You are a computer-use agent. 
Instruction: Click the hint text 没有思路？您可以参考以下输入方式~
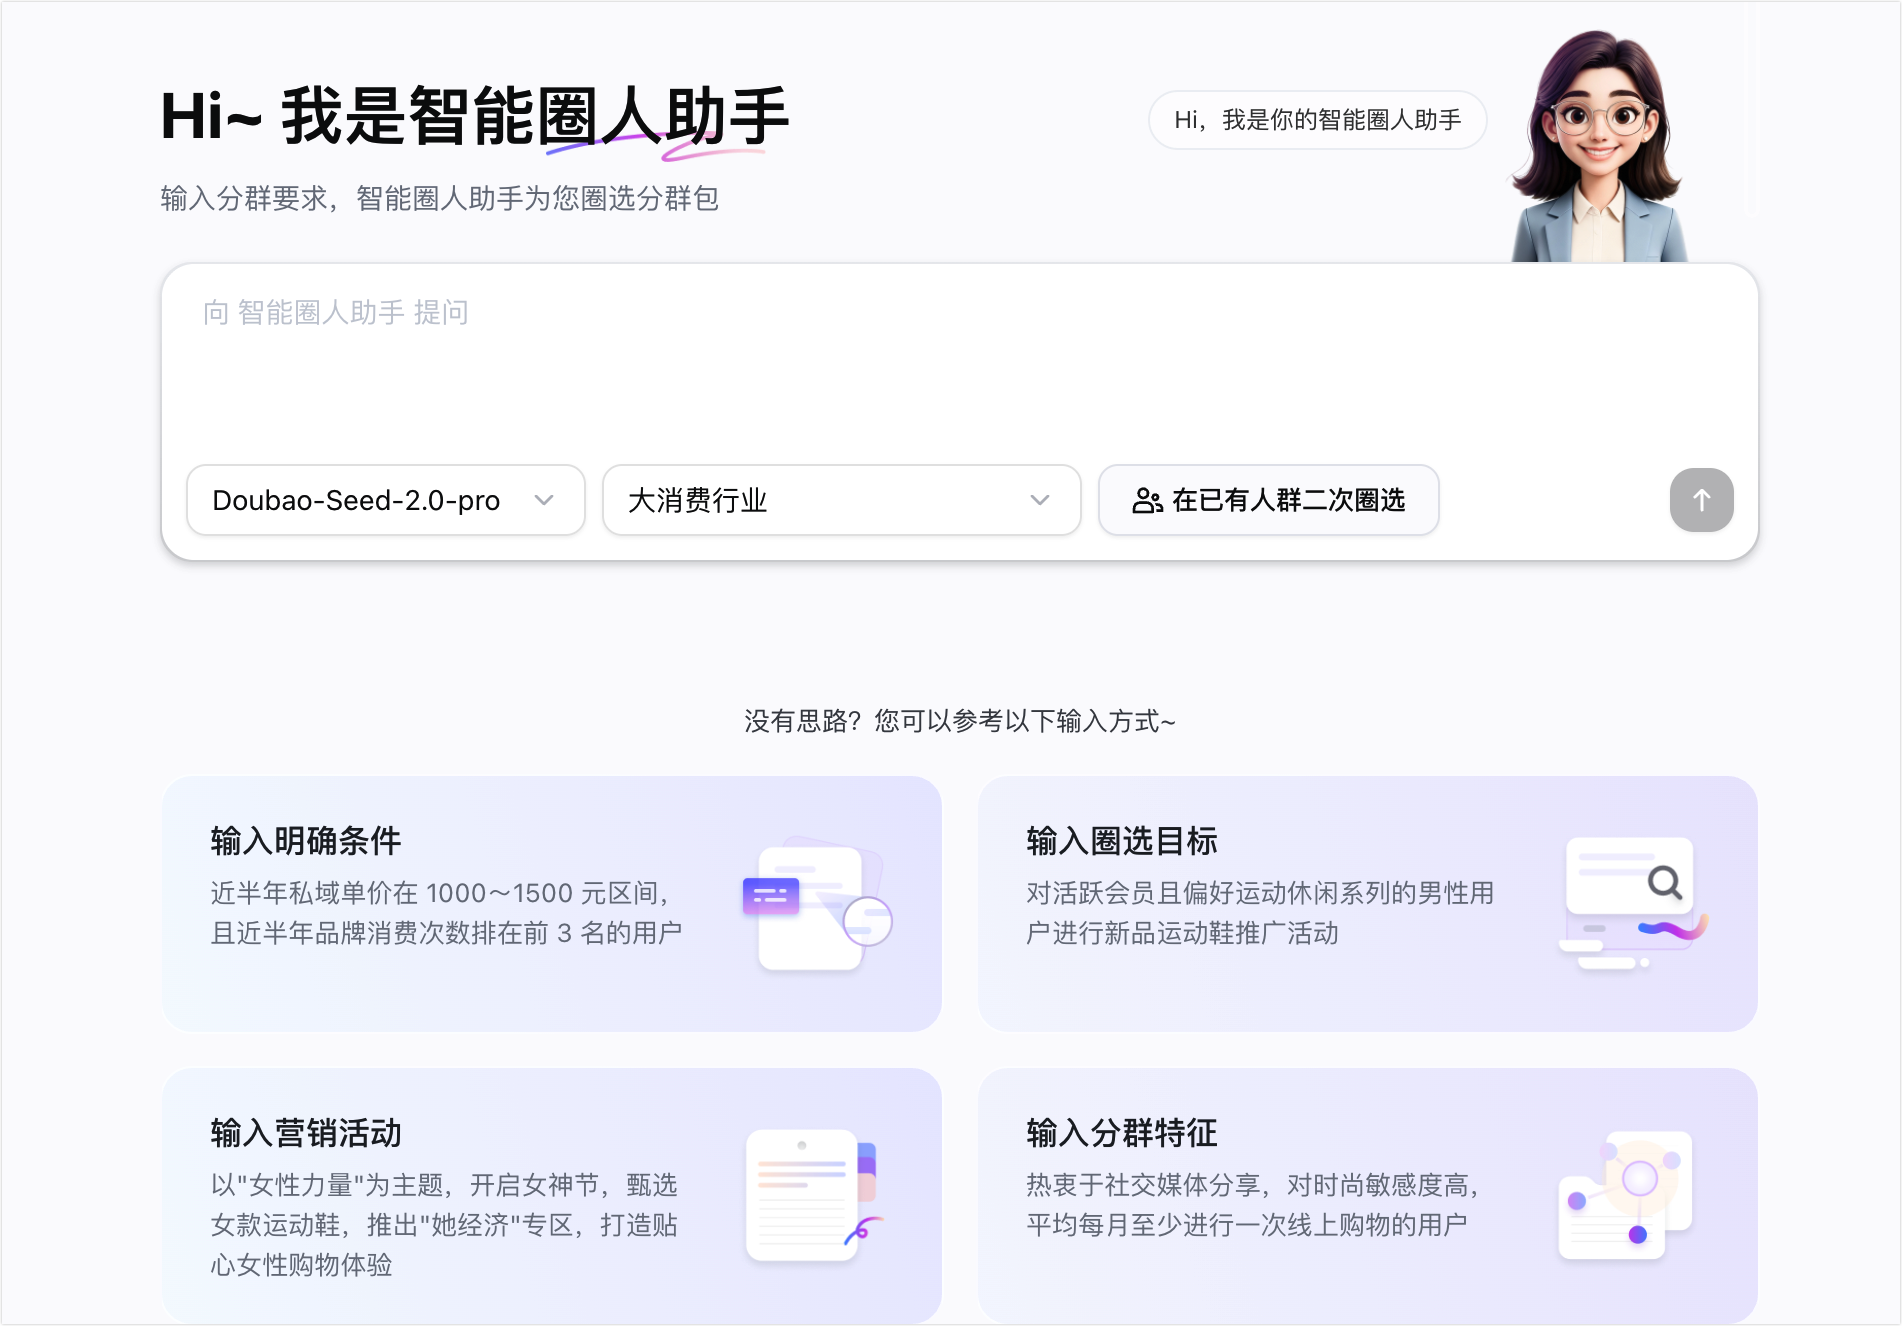click(959, 721)
